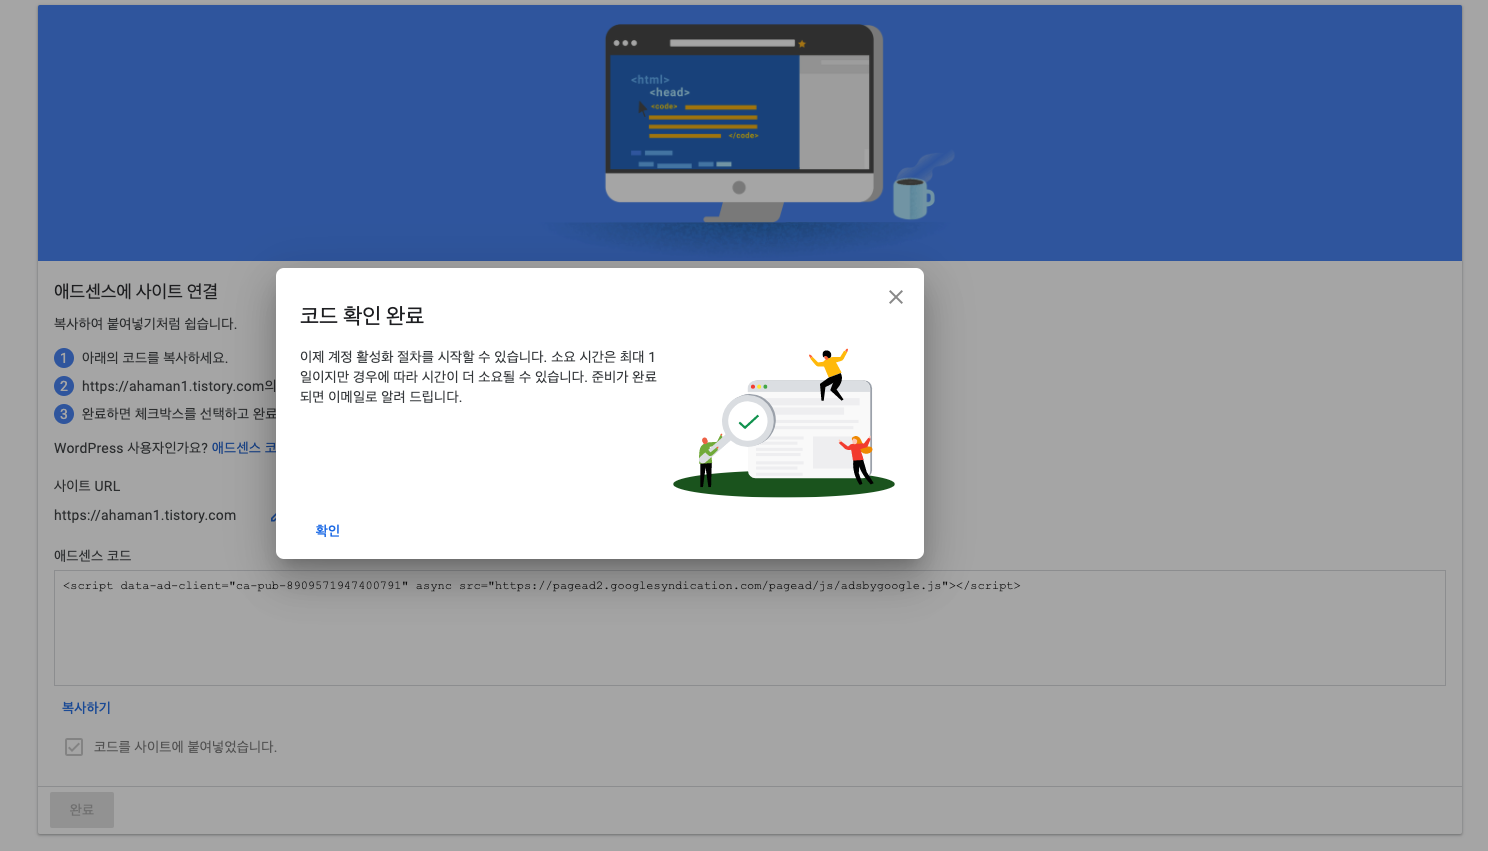Image resolution: width=1488 pixels, height=851 pixels.
Task: Click the 완료 button at bottom
Action: point(82,810)
